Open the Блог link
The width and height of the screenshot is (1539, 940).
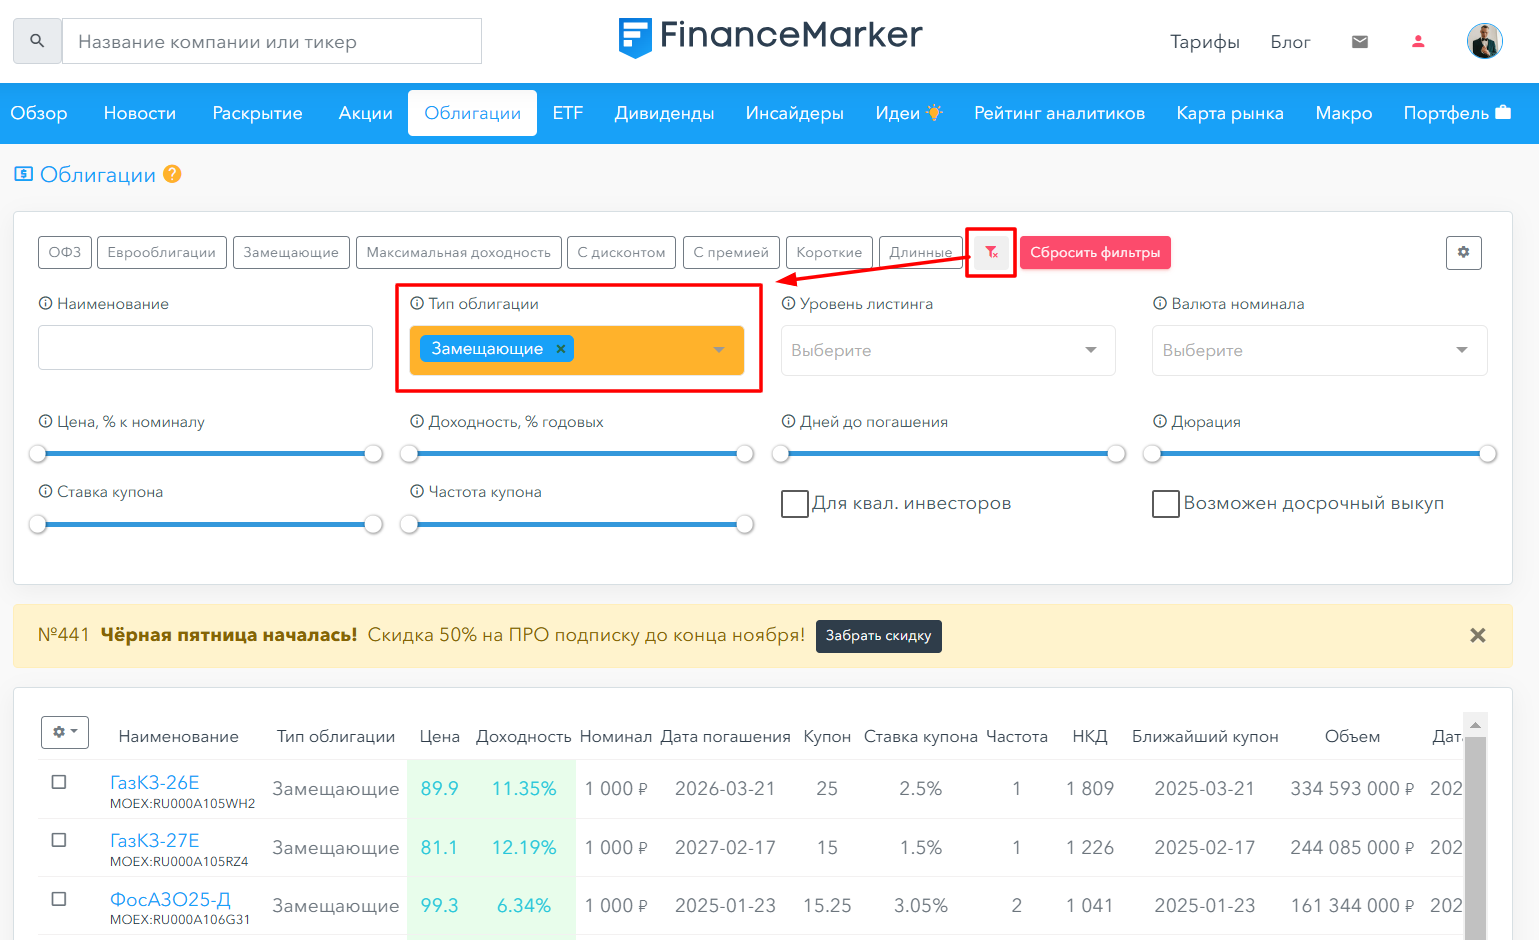1290,42
